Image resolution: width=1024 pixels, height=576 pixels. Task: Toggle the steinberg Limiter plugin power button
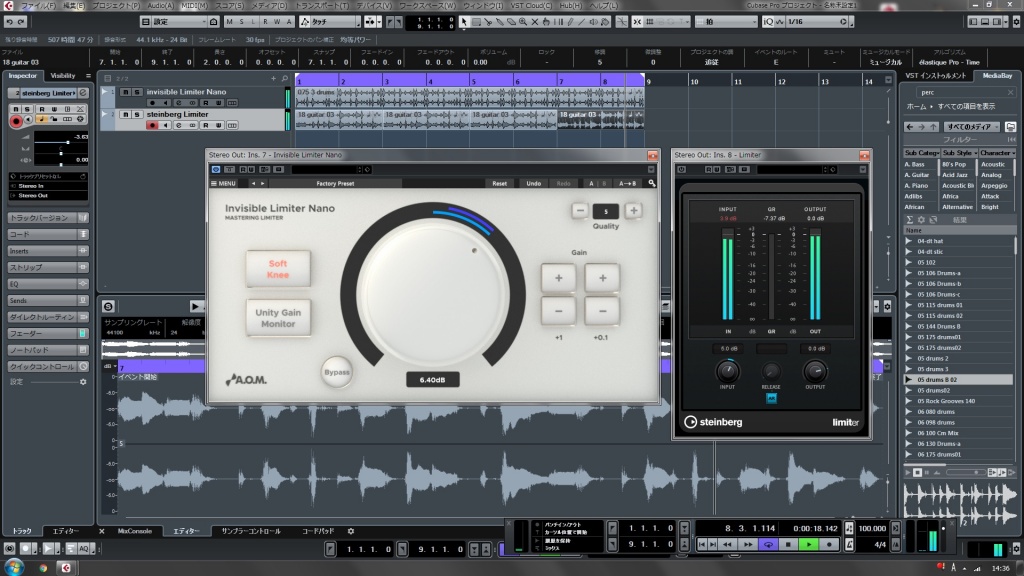(x=681, y=169)
